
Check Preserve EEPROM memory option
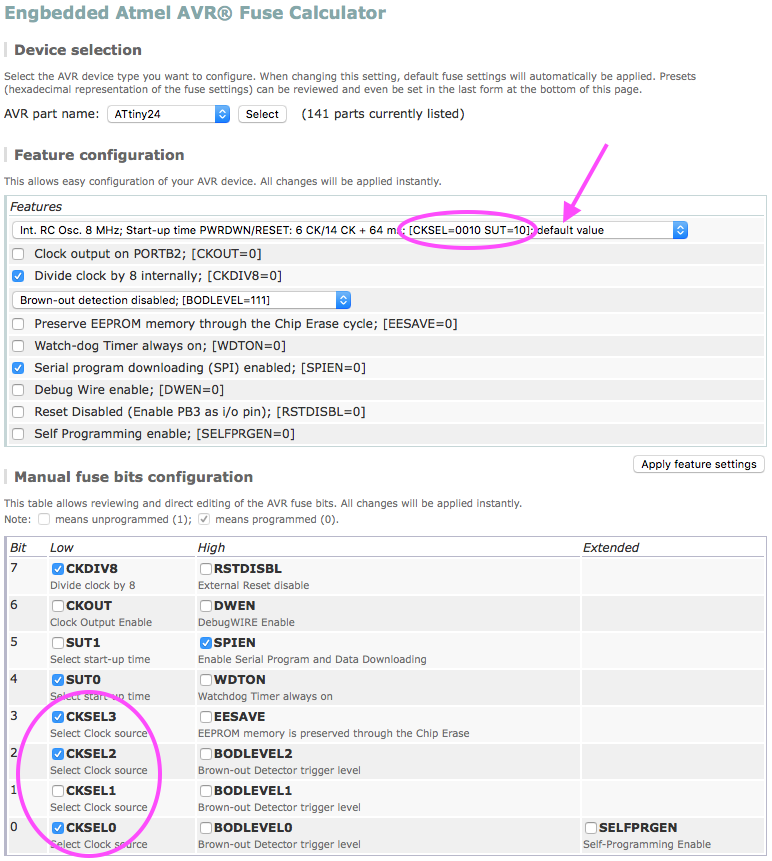18,323
